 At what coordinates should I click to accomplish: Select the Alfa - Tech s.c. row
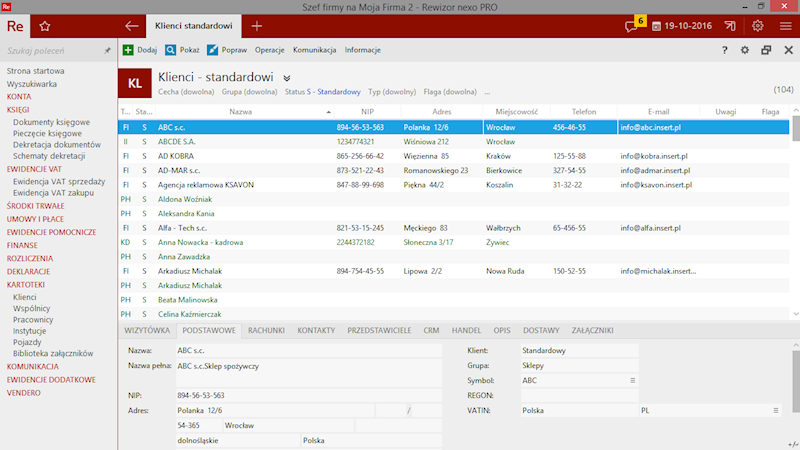pyautogui.click(x=454, y=228)
